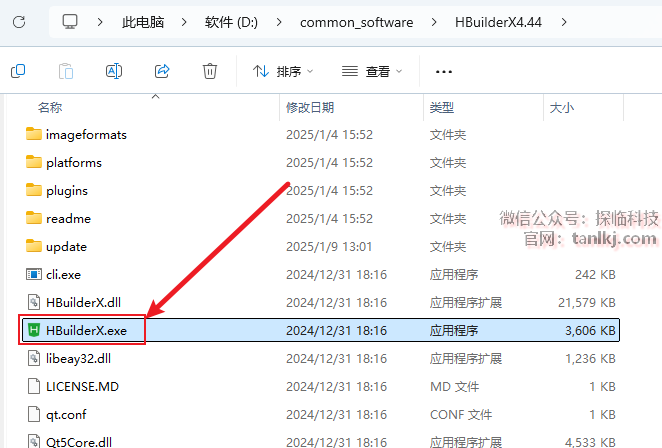Click the computer monitor icon in the address bar
Screen dimensions: 662x448
click(70, 22)
